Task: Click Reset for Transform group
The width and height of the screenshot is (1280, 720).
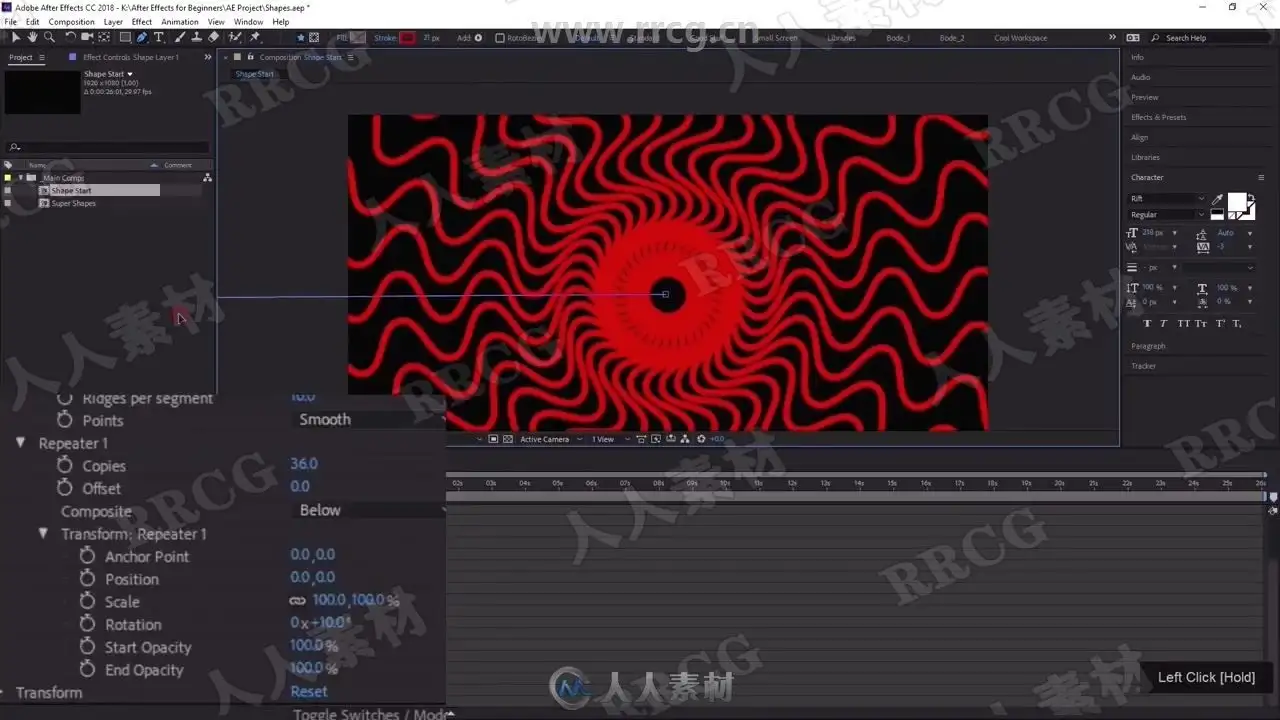Action: click(x=309, y=691)
